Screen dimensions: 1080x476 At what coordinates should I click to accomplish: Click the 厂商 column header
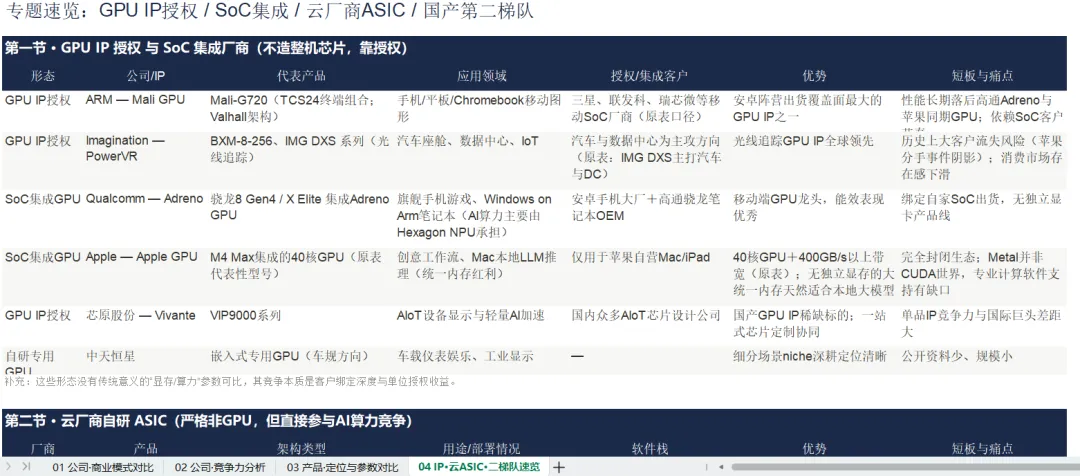[43, 448]
